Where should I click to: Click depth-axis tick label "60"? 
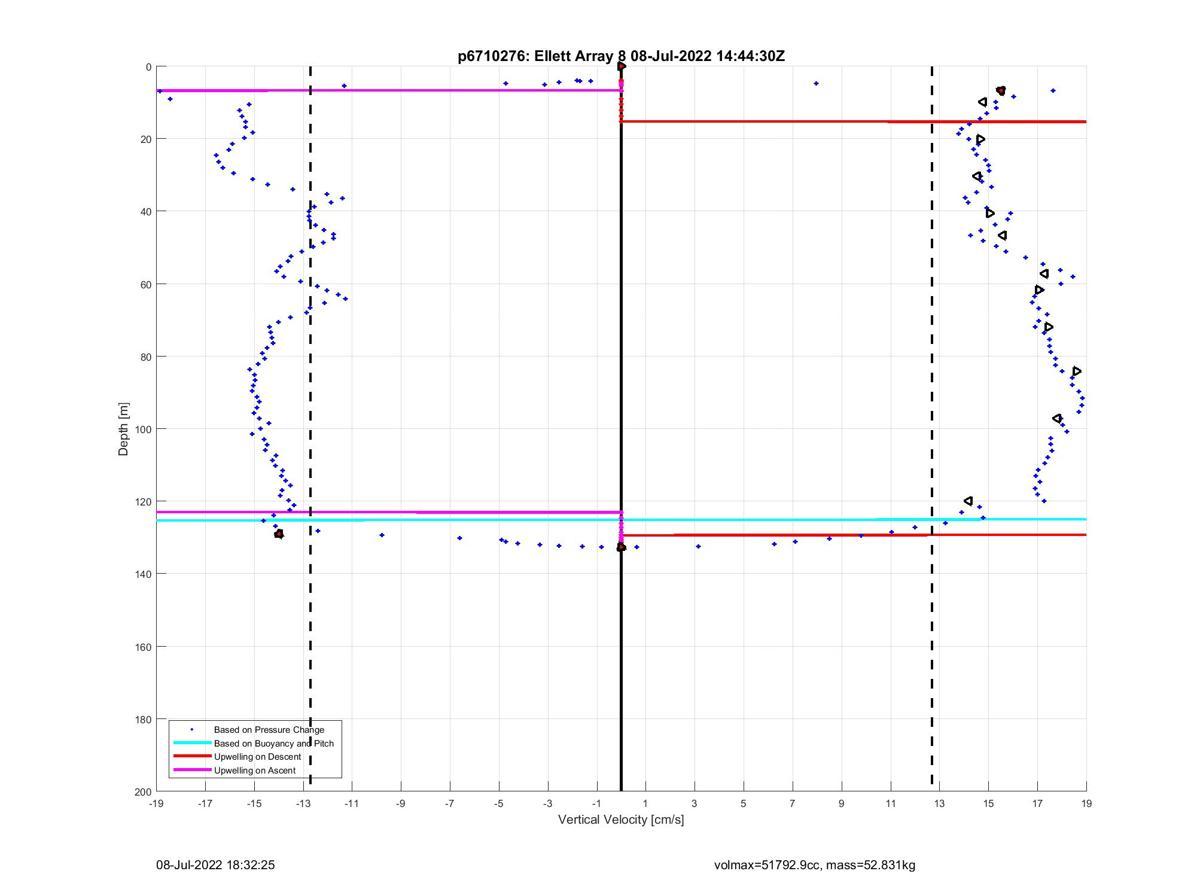coord(146,284)
